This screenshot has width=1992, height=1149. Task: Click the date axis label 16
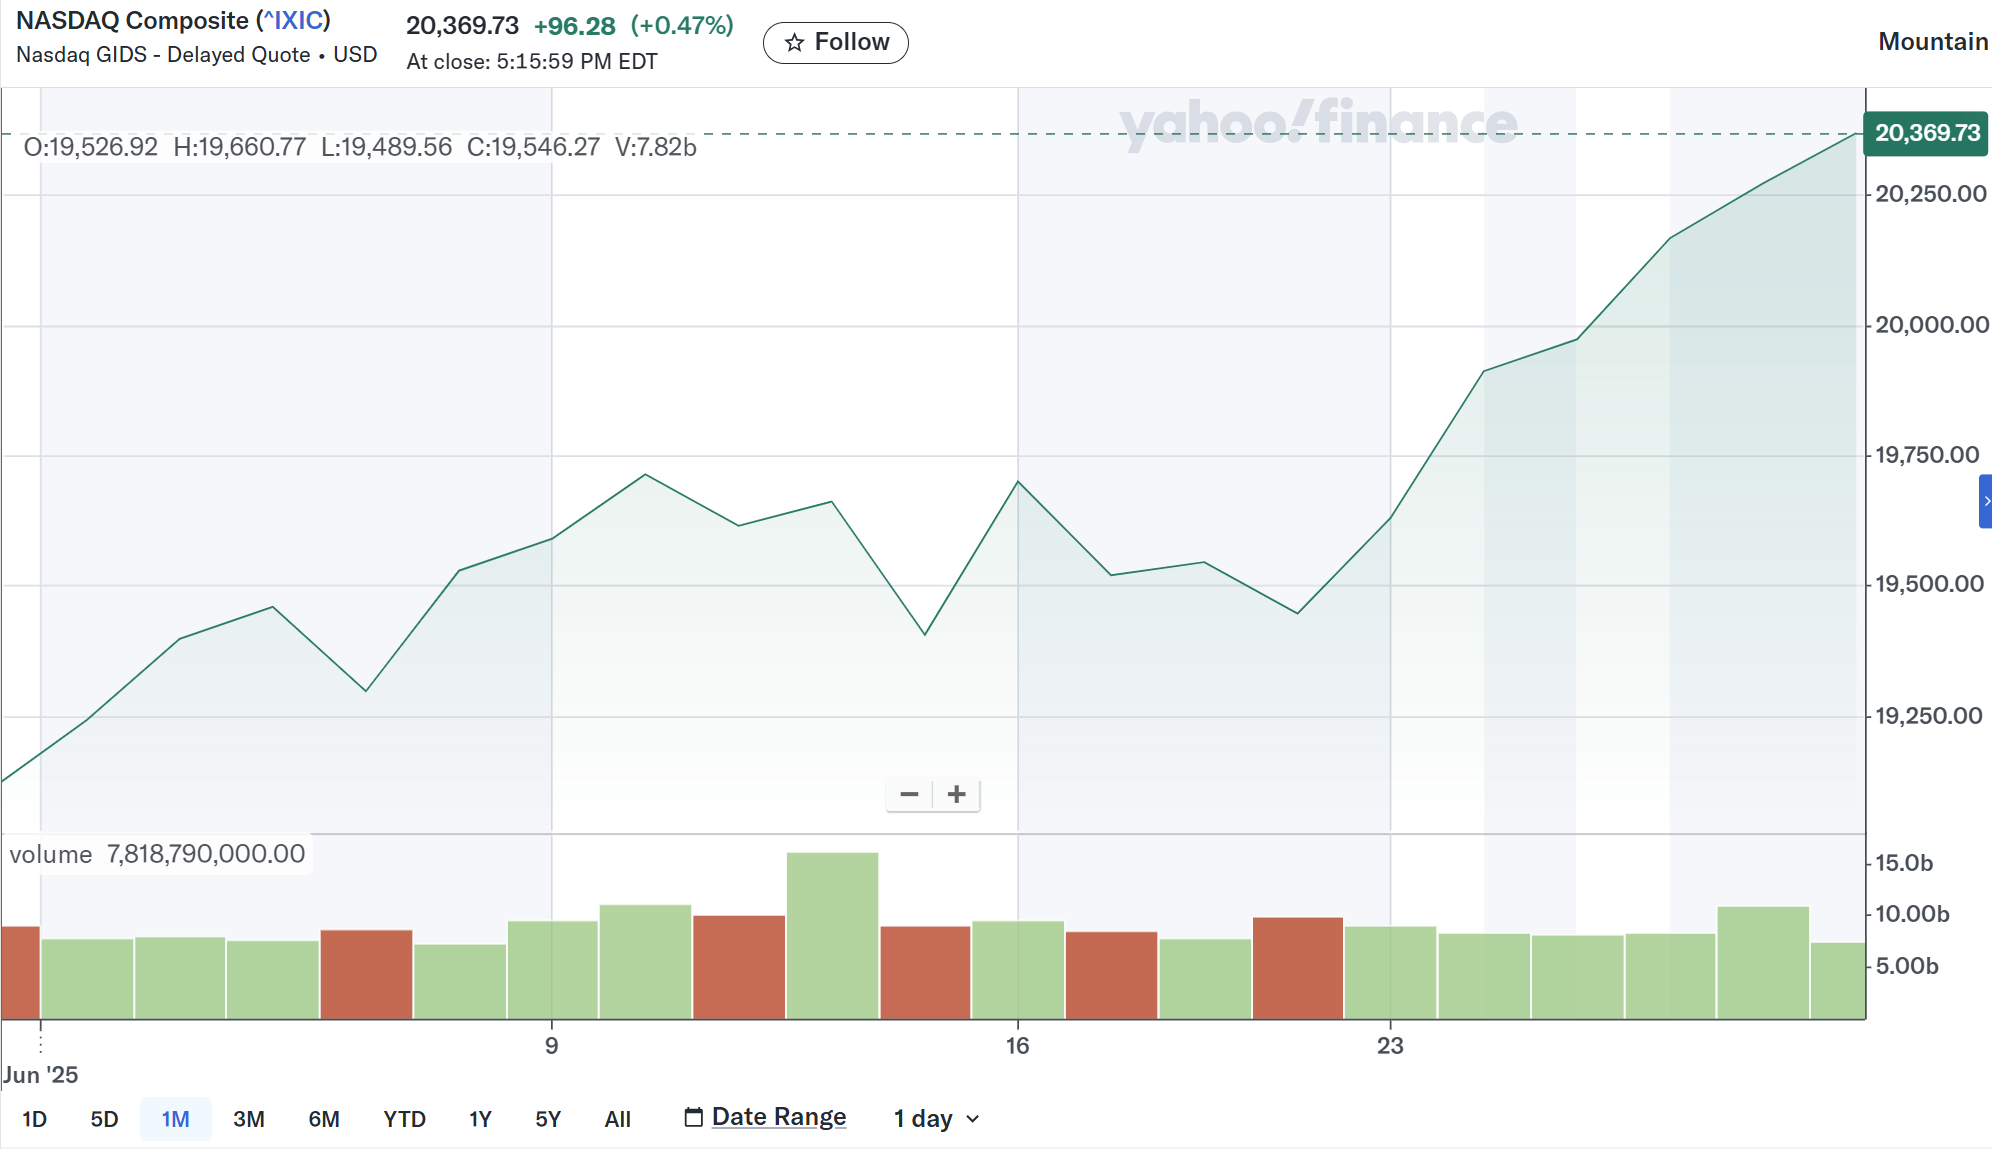click(x=1017, y=1046)
